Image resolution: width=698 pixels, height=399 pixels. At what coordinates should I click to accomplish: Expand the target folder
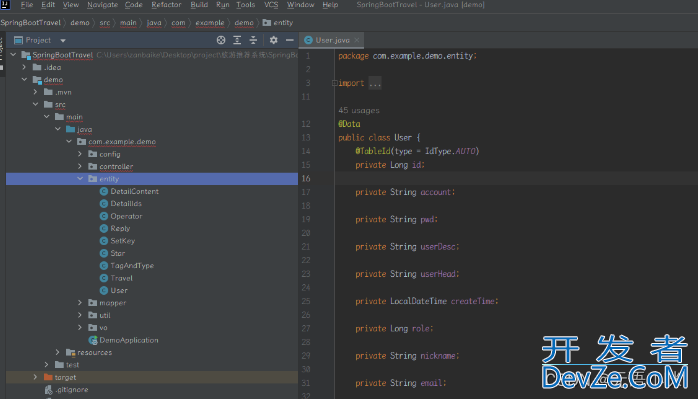pos(36,377)
